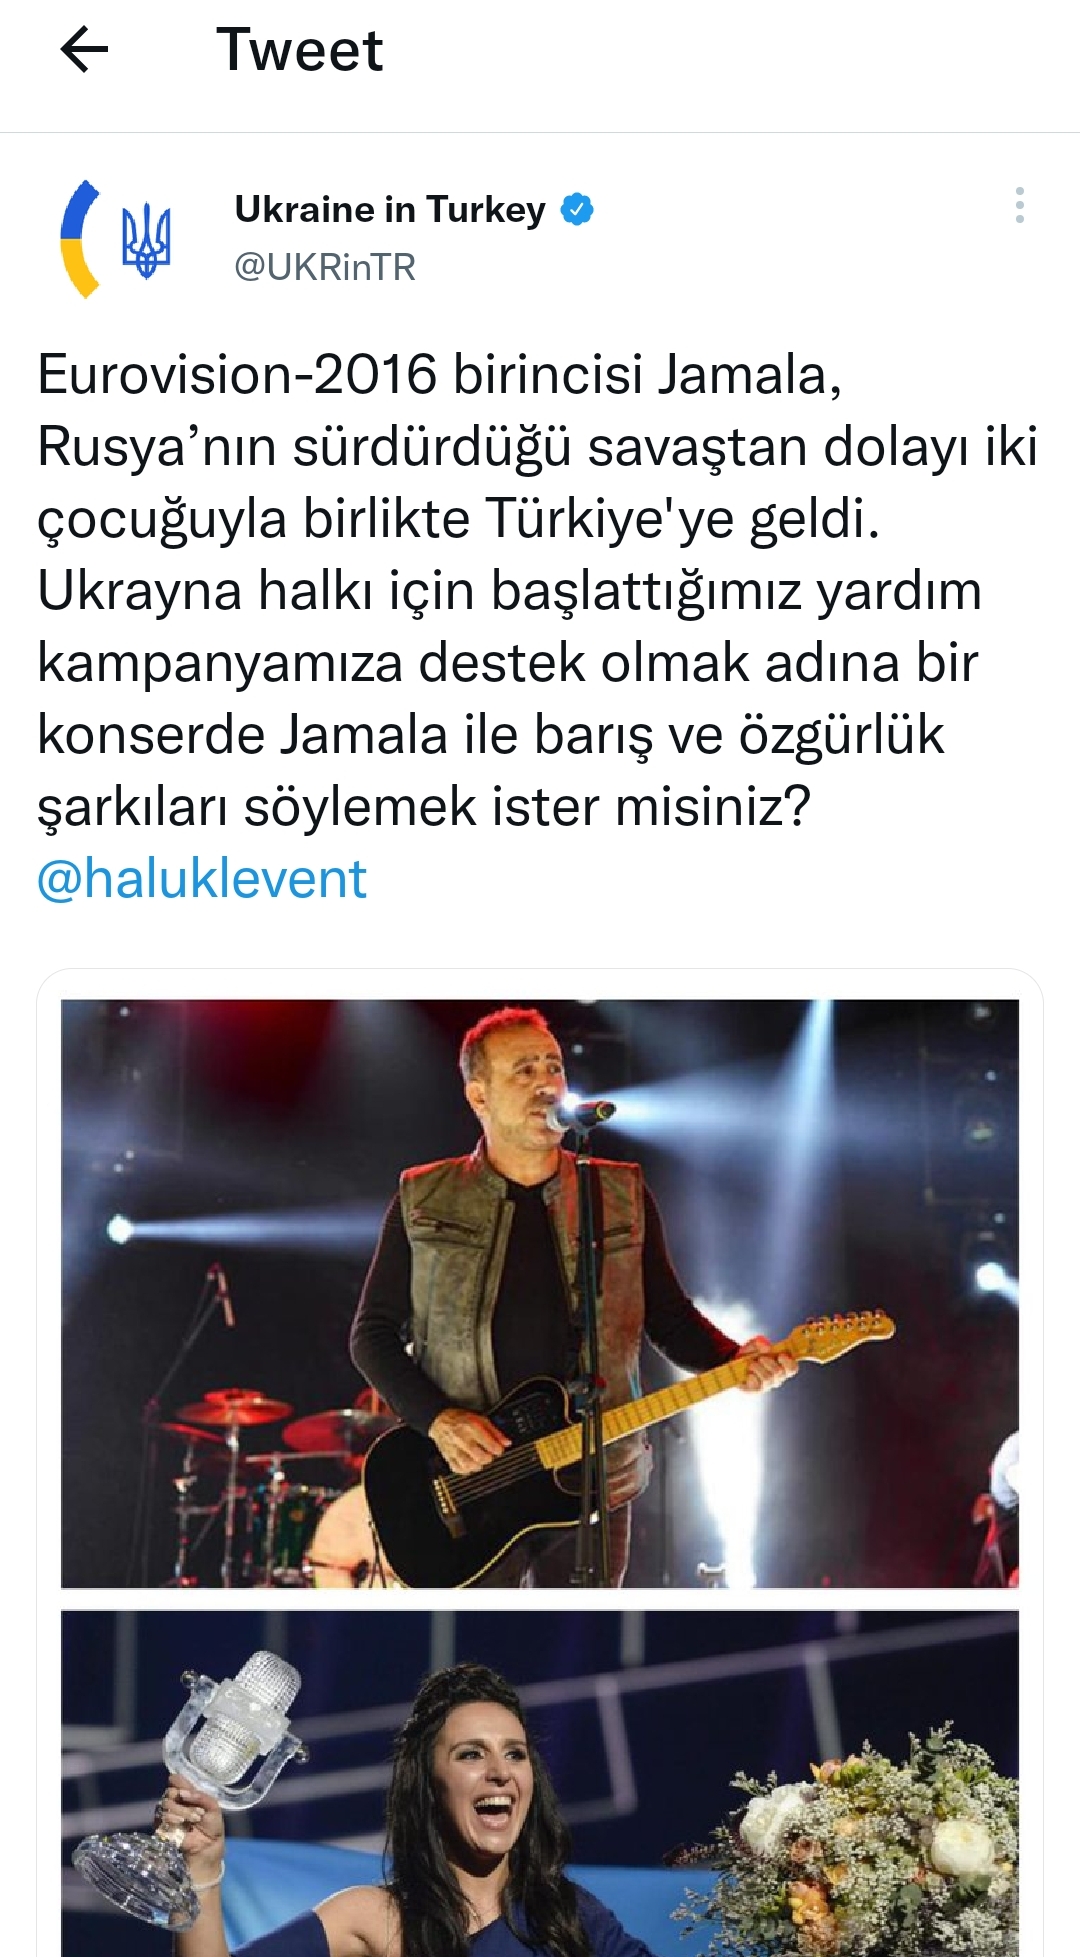Tap the tweet line mentioning Türkiye'ye geldi

[458, 519]
